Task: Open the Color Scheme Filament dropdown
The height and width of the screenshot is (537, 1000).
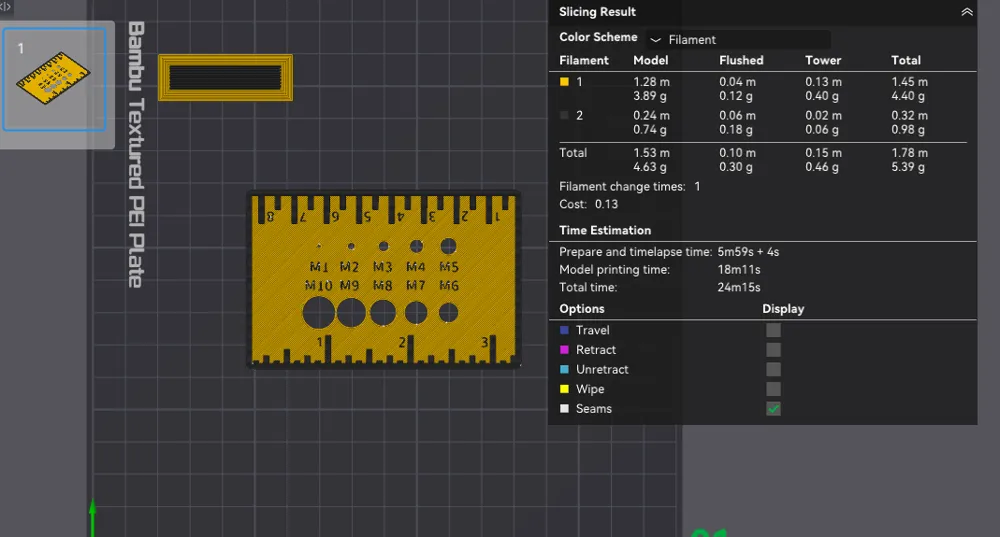Action: (x=738, y=40)
